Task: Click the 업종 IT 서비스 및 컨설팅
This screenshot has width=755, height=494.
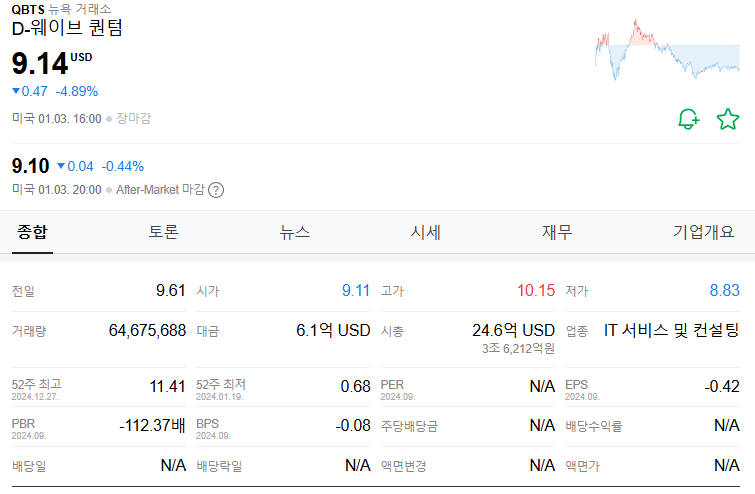Action: (671, 330)
